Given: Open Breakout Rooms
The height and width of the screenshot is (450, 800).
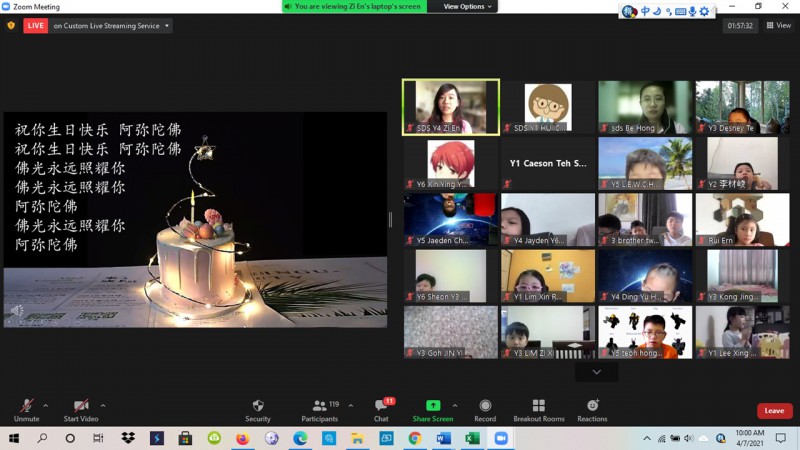Looking at the screenshot, I should tap(539, 410).
